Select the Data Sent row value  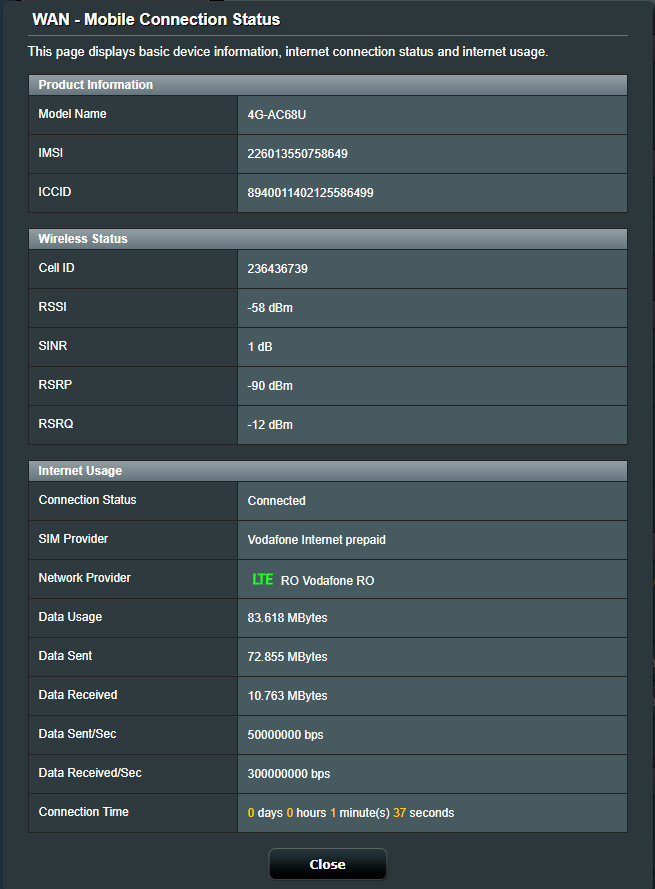coord(289,656)
